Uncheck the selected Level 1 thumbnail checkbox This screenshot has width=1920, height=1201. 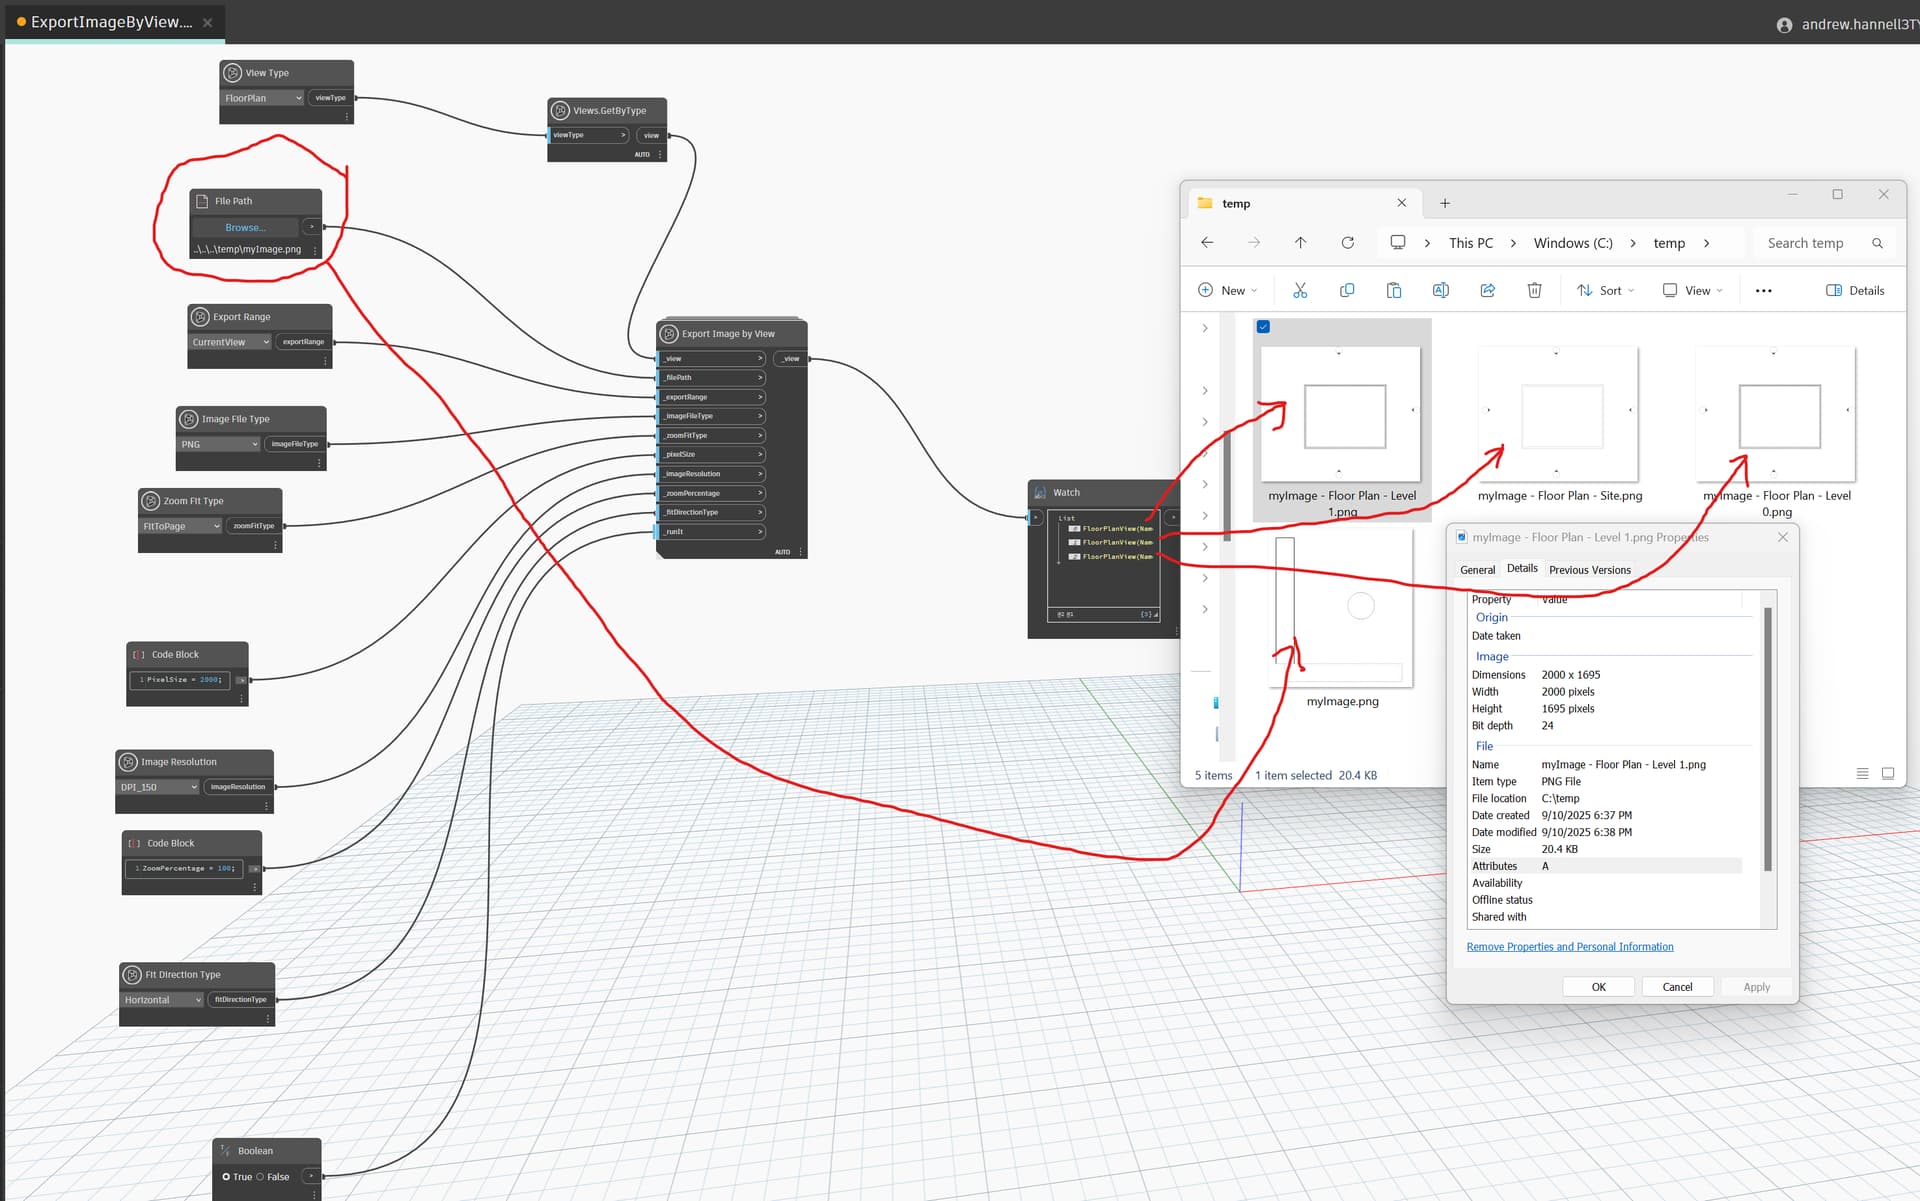point(1263,327)
